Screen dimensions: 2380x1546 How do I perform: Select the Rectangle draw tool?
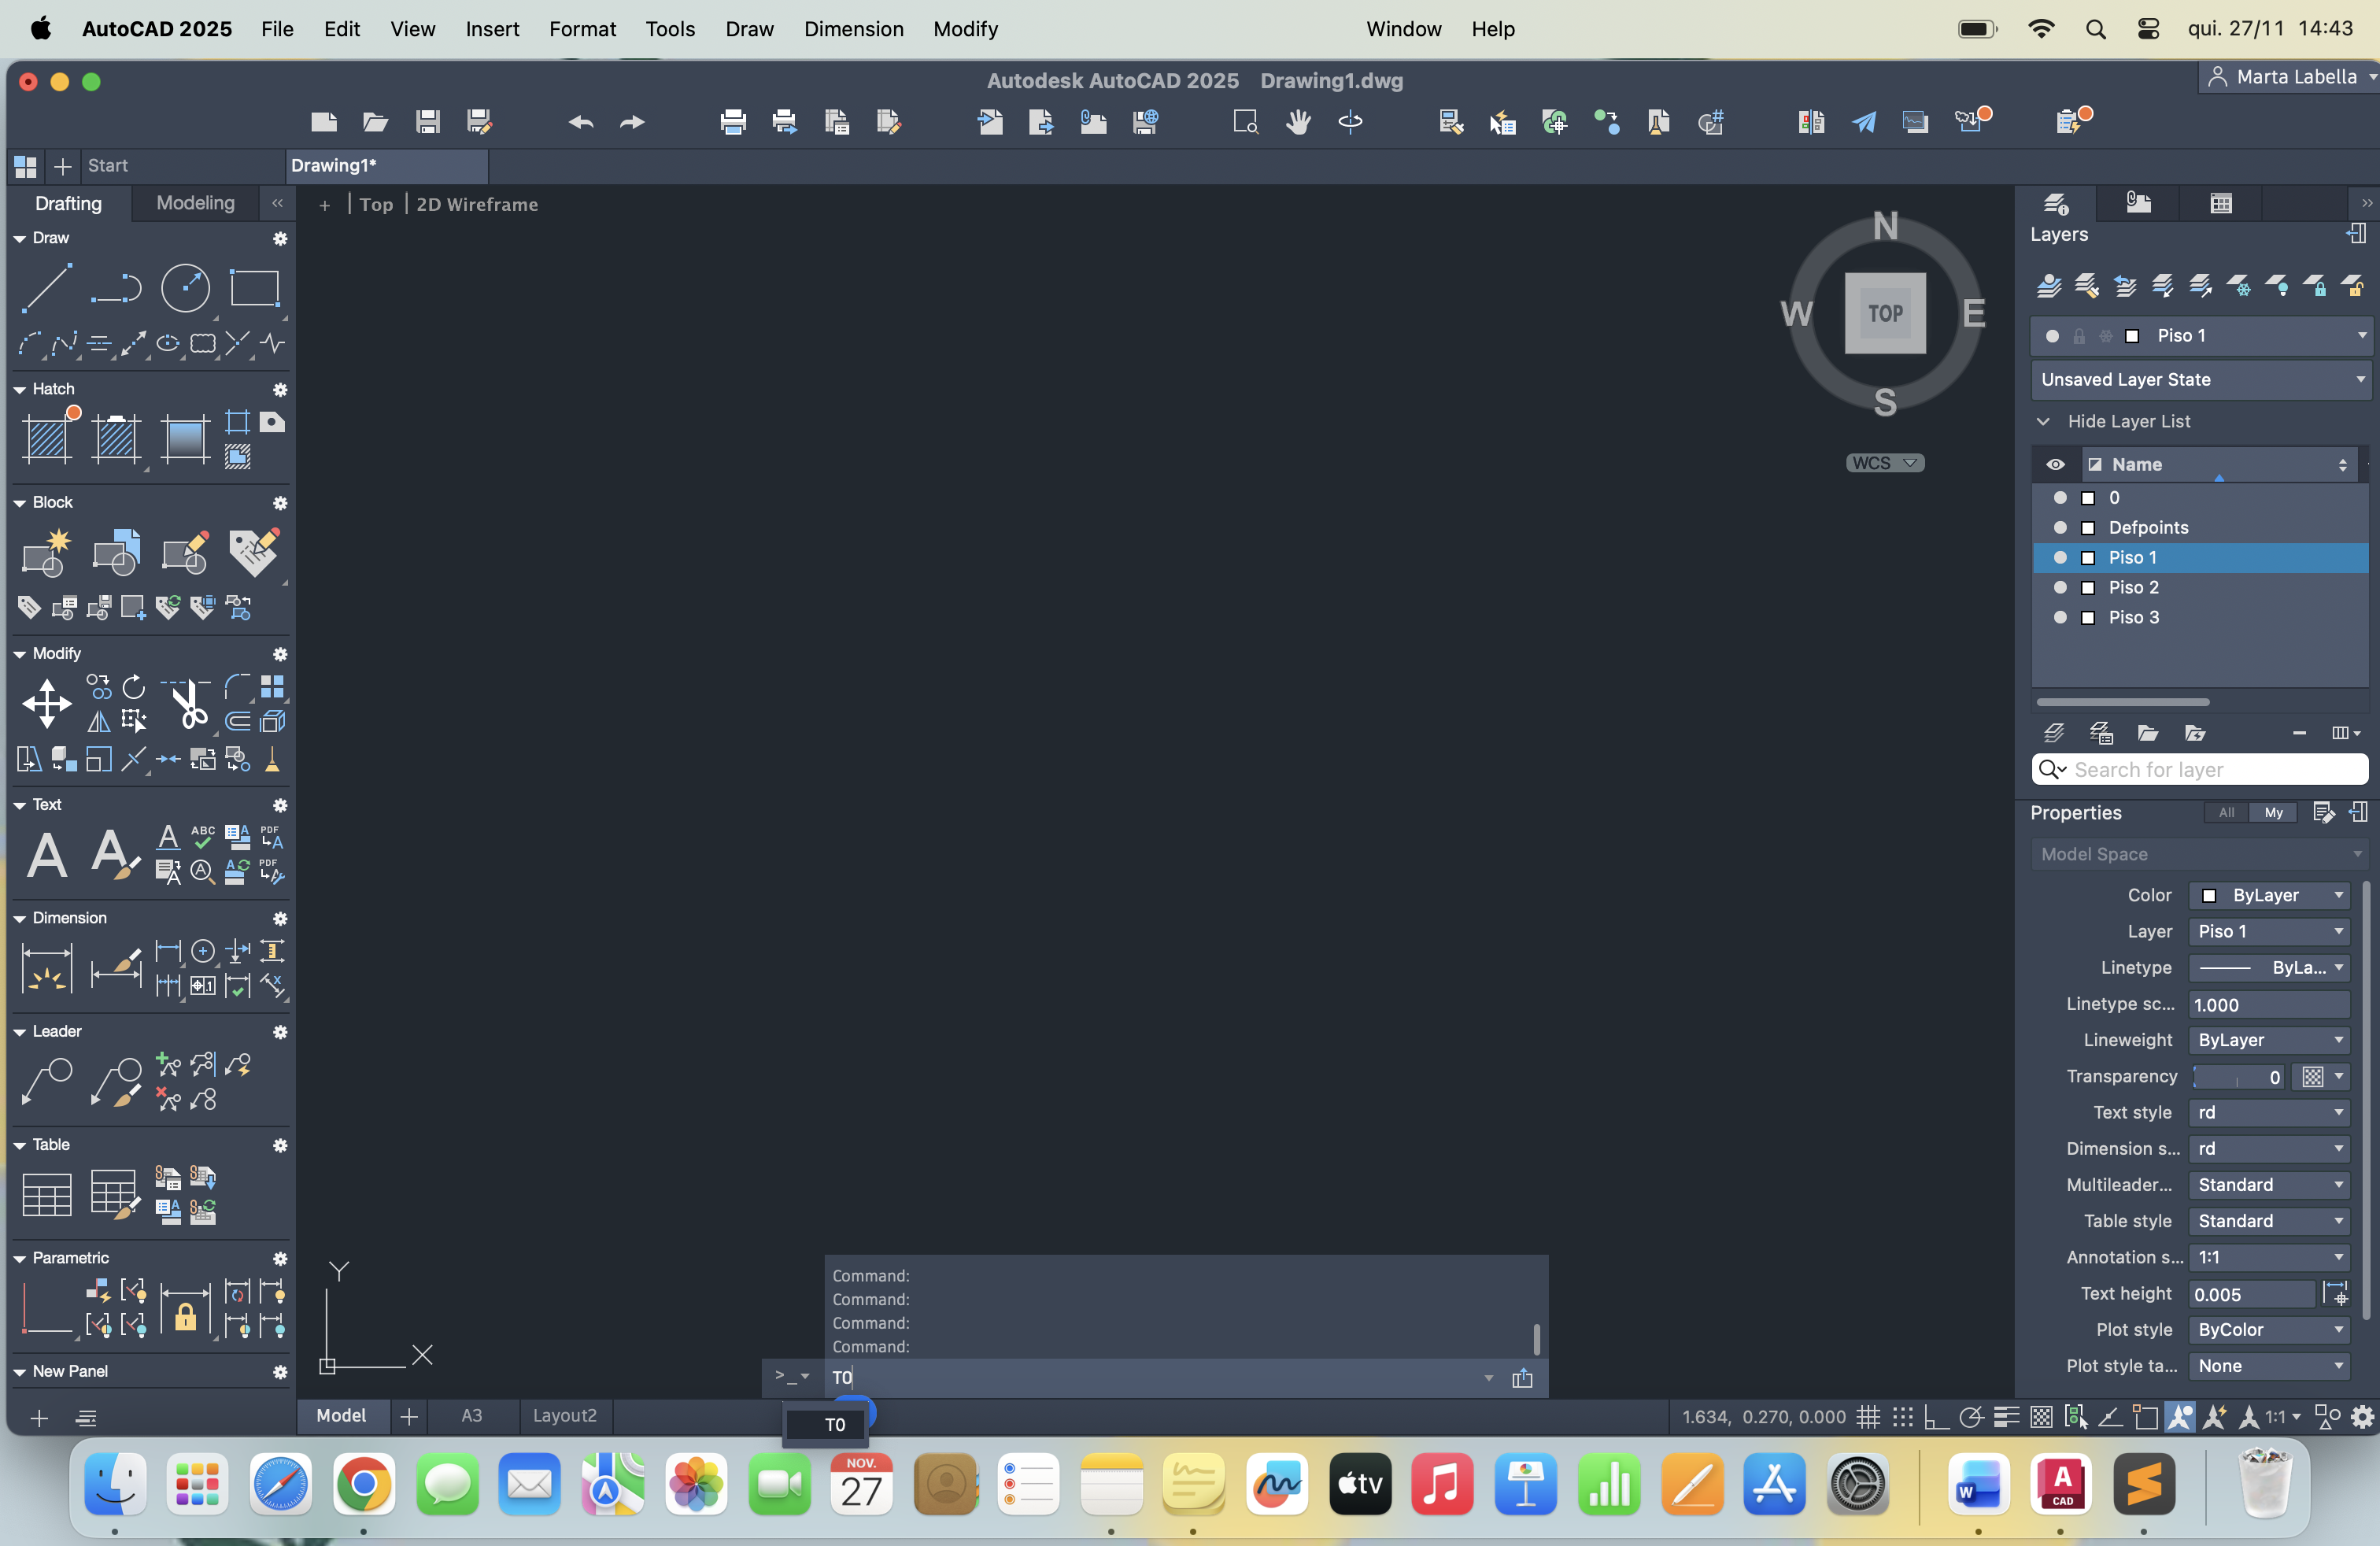click(x=254, y=288)
